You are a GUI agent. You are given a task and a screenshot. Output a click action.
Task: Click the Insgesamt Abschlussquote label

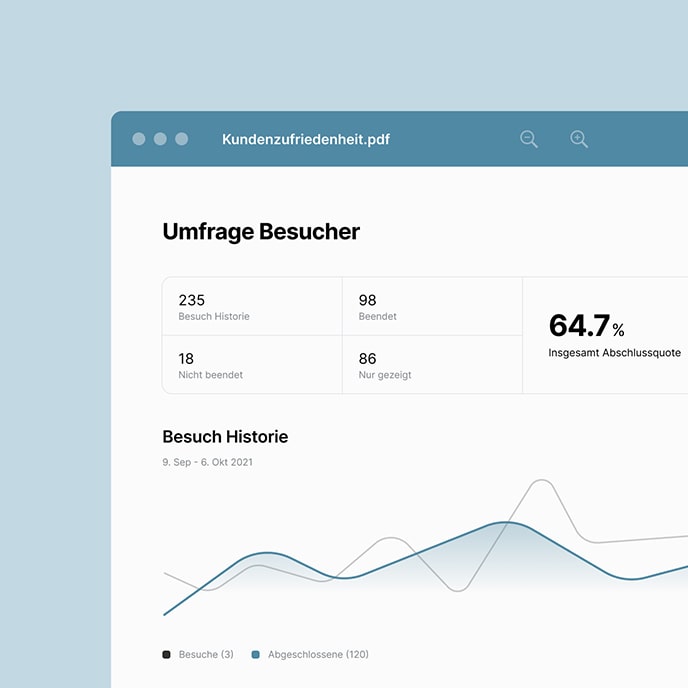point(614,353)
